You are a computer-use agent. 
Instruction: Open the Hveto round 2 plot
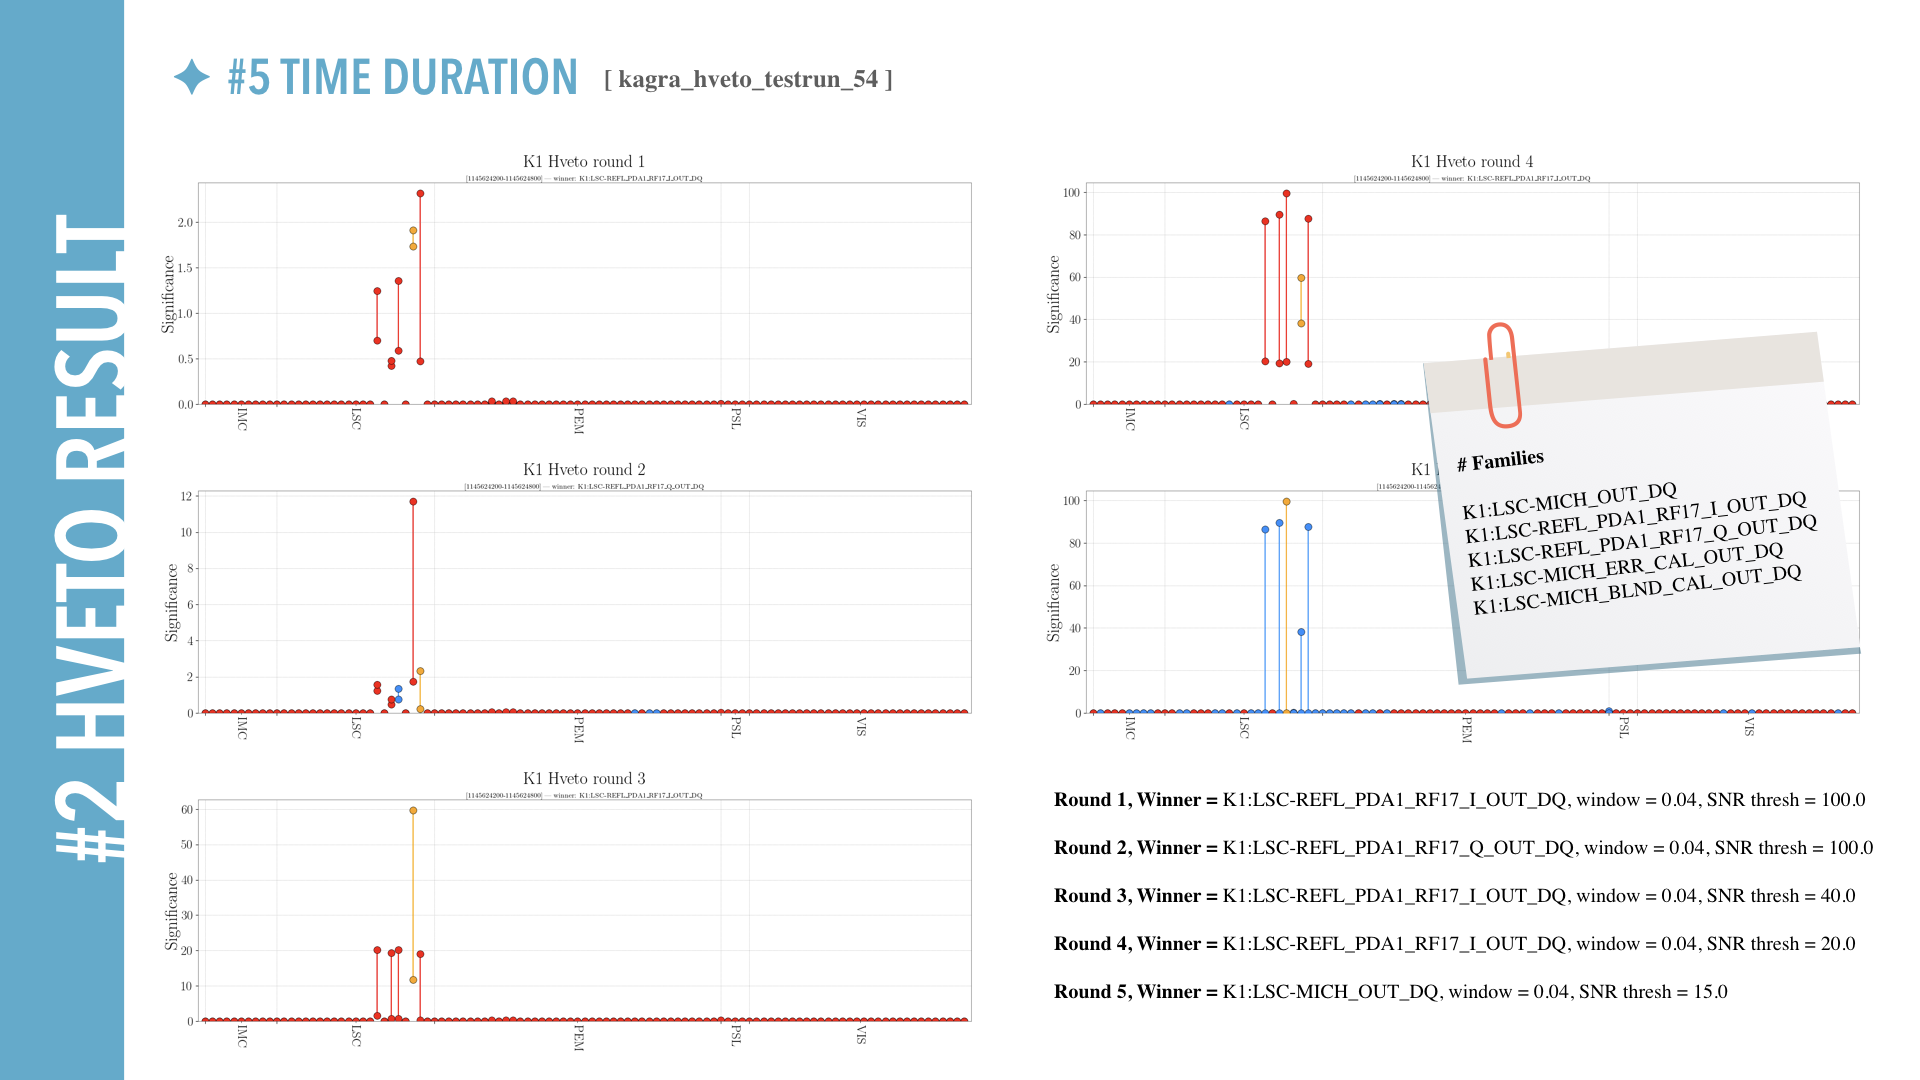584,601
